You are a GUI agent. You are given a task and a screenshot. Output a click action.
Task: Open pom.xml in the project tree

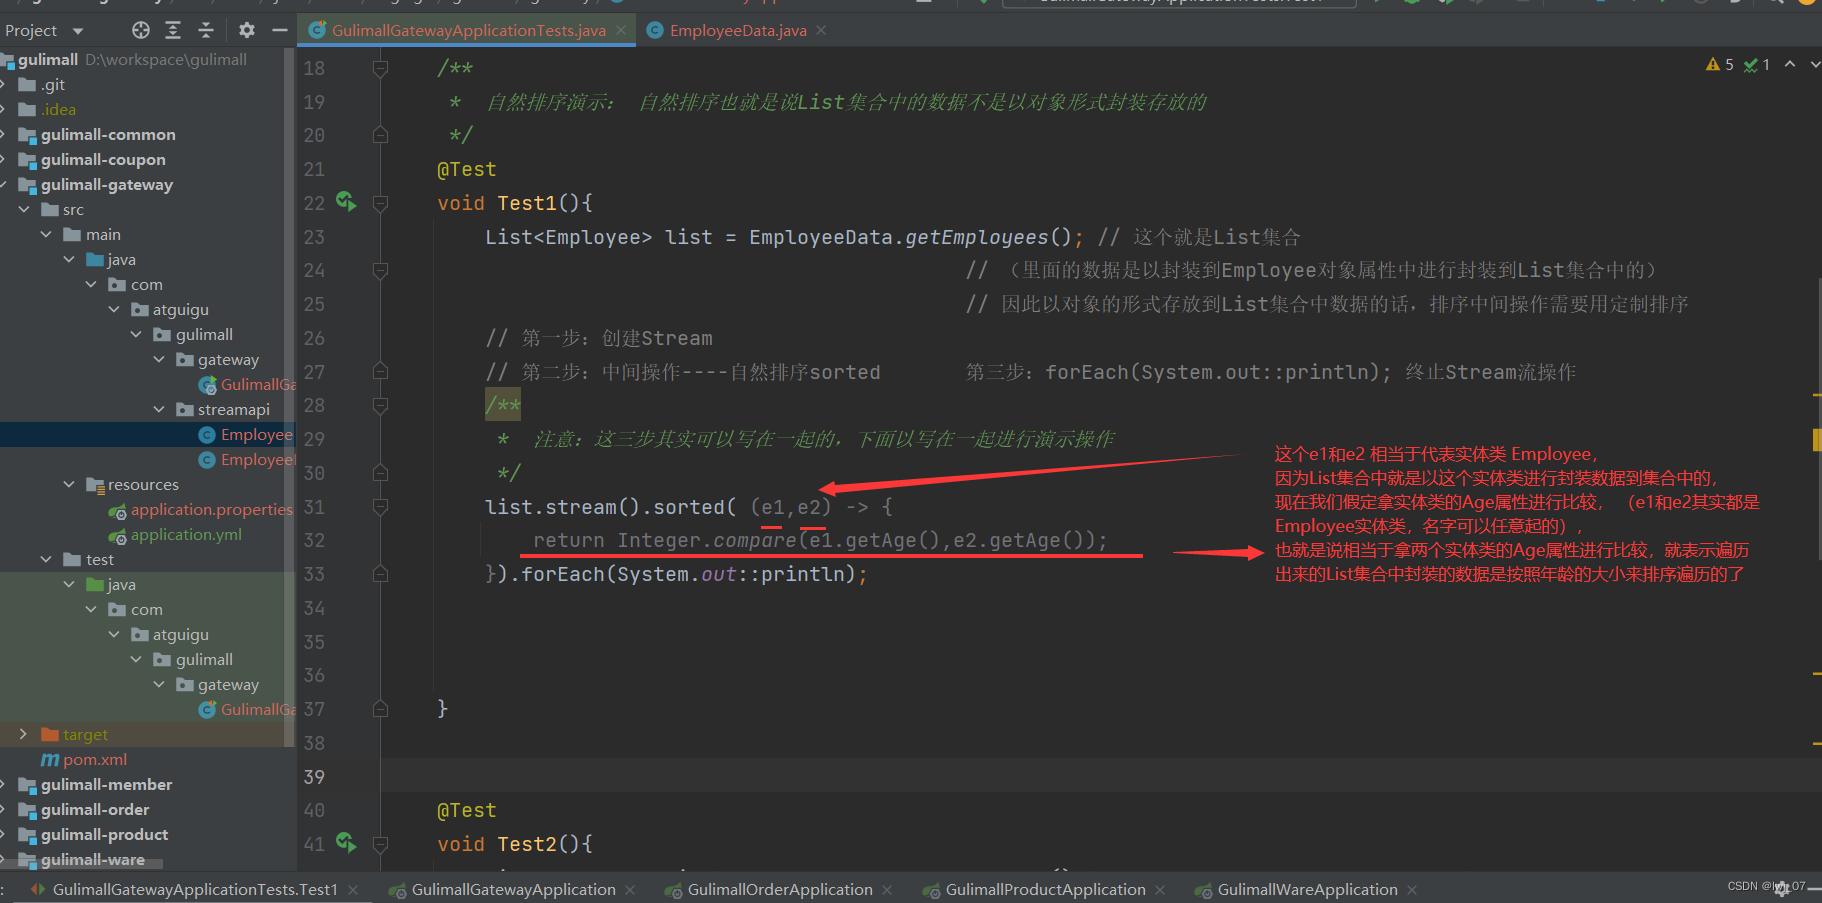[94, 759]
